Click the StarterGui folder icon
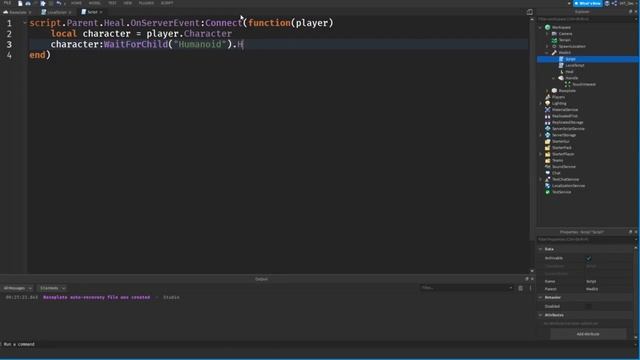The width and height of the screenshot is (640, 360). click(x=548, y=141)
